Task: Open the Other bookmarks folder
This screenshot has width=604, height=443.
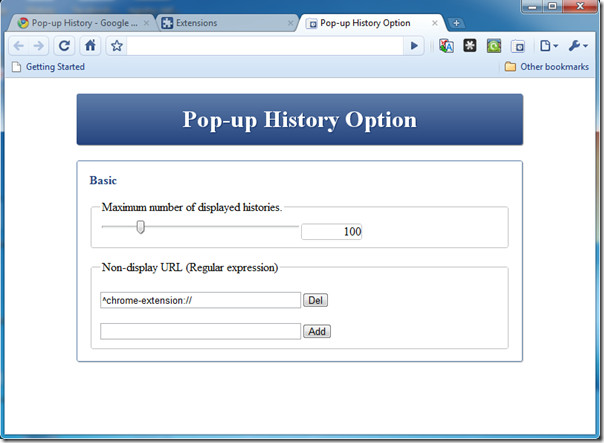Action: coord(547,67)
